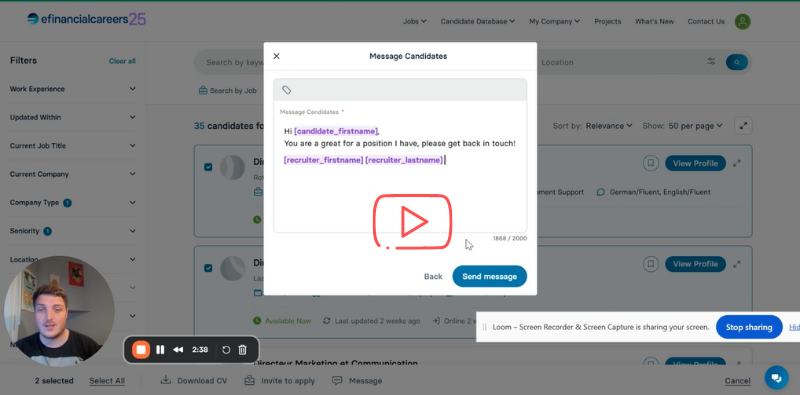Expand the Seniority filter
The height and width of the screenshot is (395, 800).
[73, 231]
